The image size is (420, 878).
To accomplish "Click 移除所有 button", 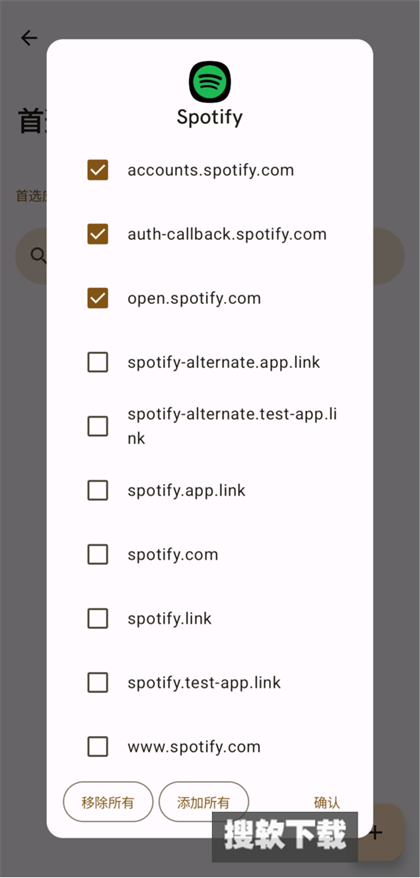I will 108,802.
